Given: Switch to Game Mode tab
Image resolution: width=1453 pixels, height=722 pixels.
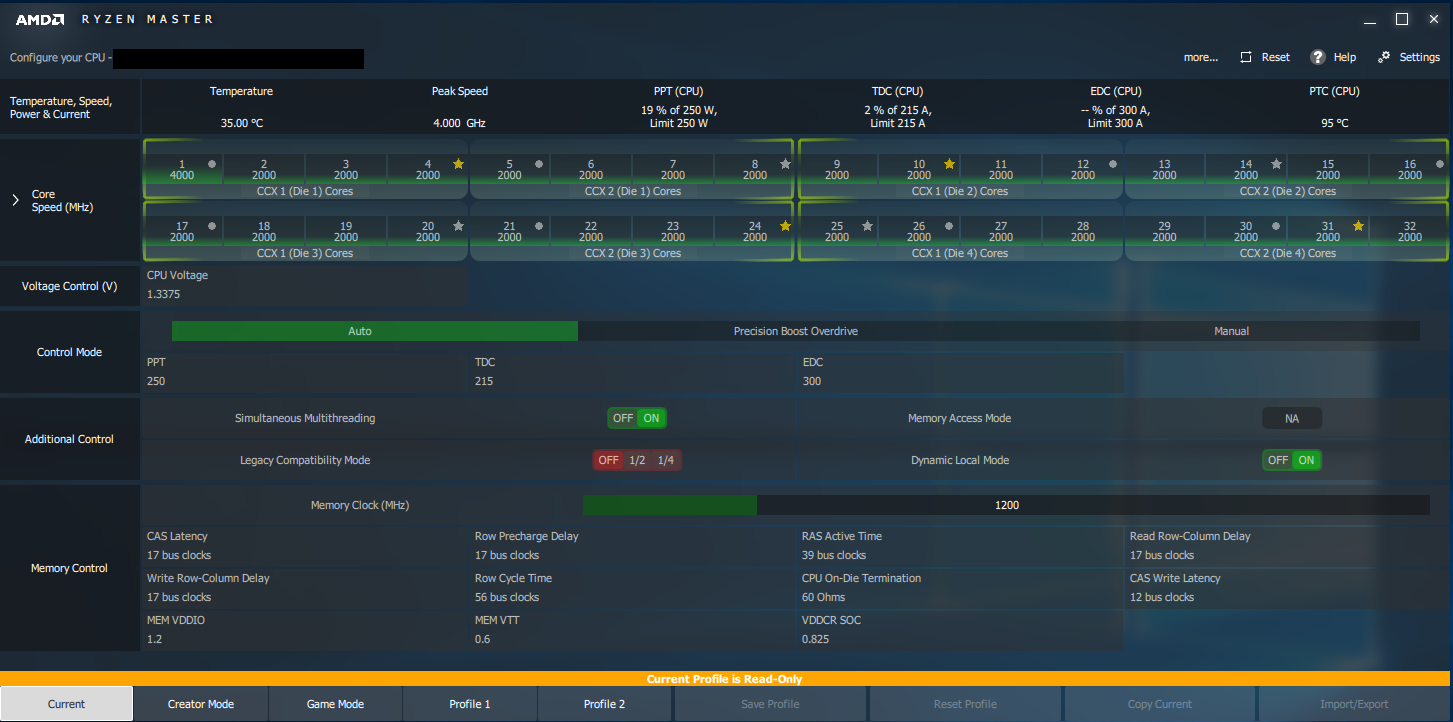Looking at the screenshot, I should (335, 704).
